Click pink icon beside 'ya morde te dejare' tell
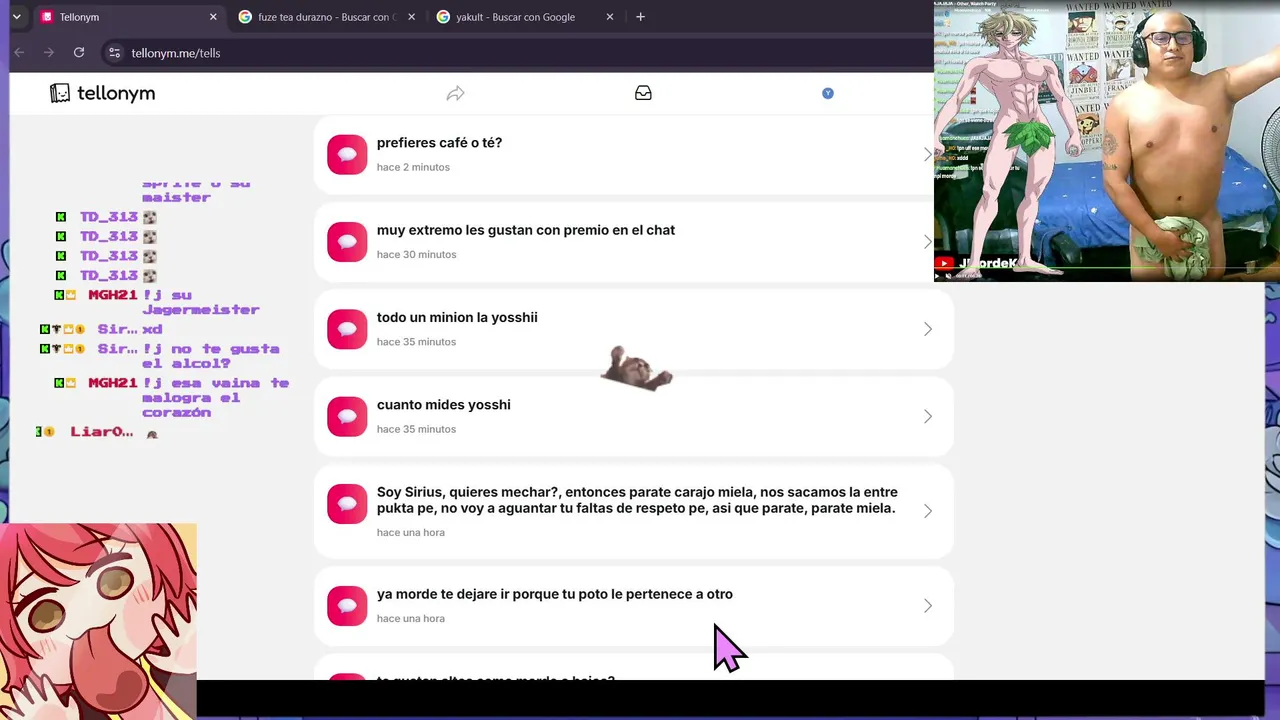1280x720 pixels. click(347, 606)
